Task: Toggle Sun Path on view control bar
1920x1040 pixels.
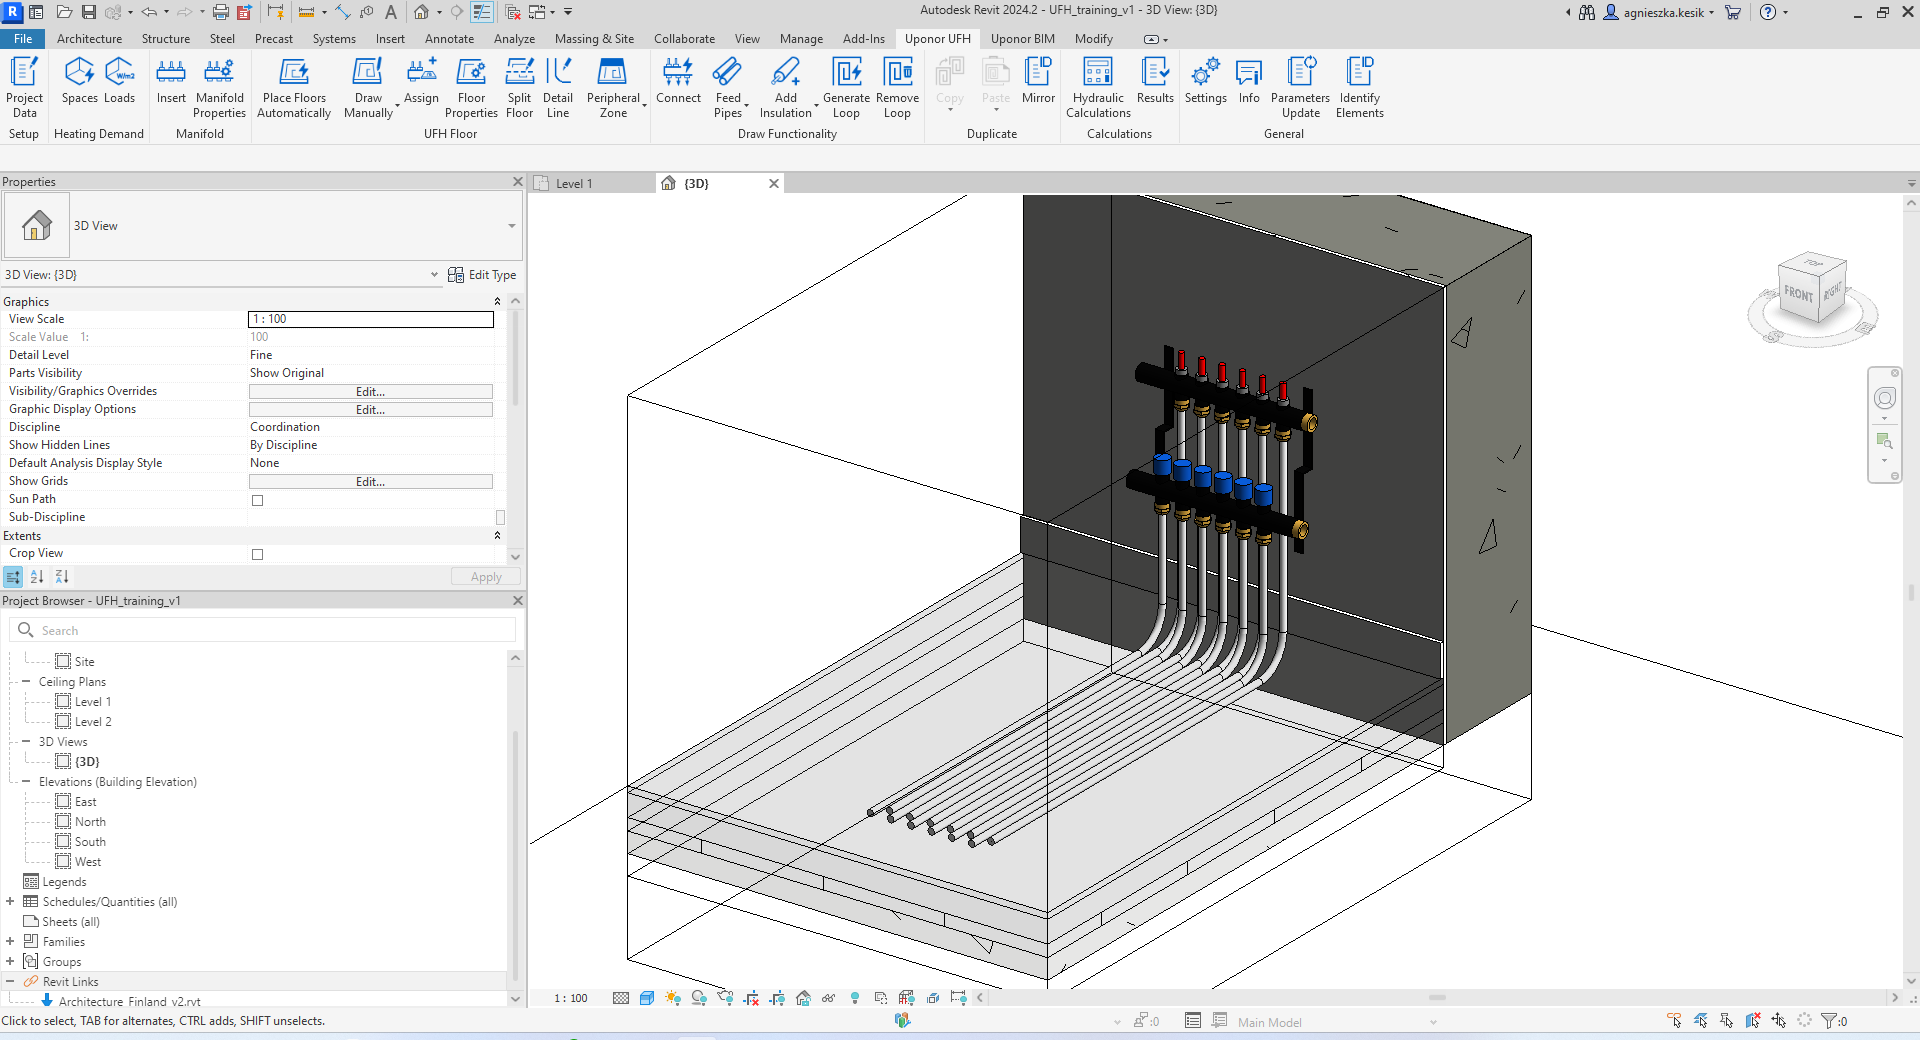Action: click(673, 998)
